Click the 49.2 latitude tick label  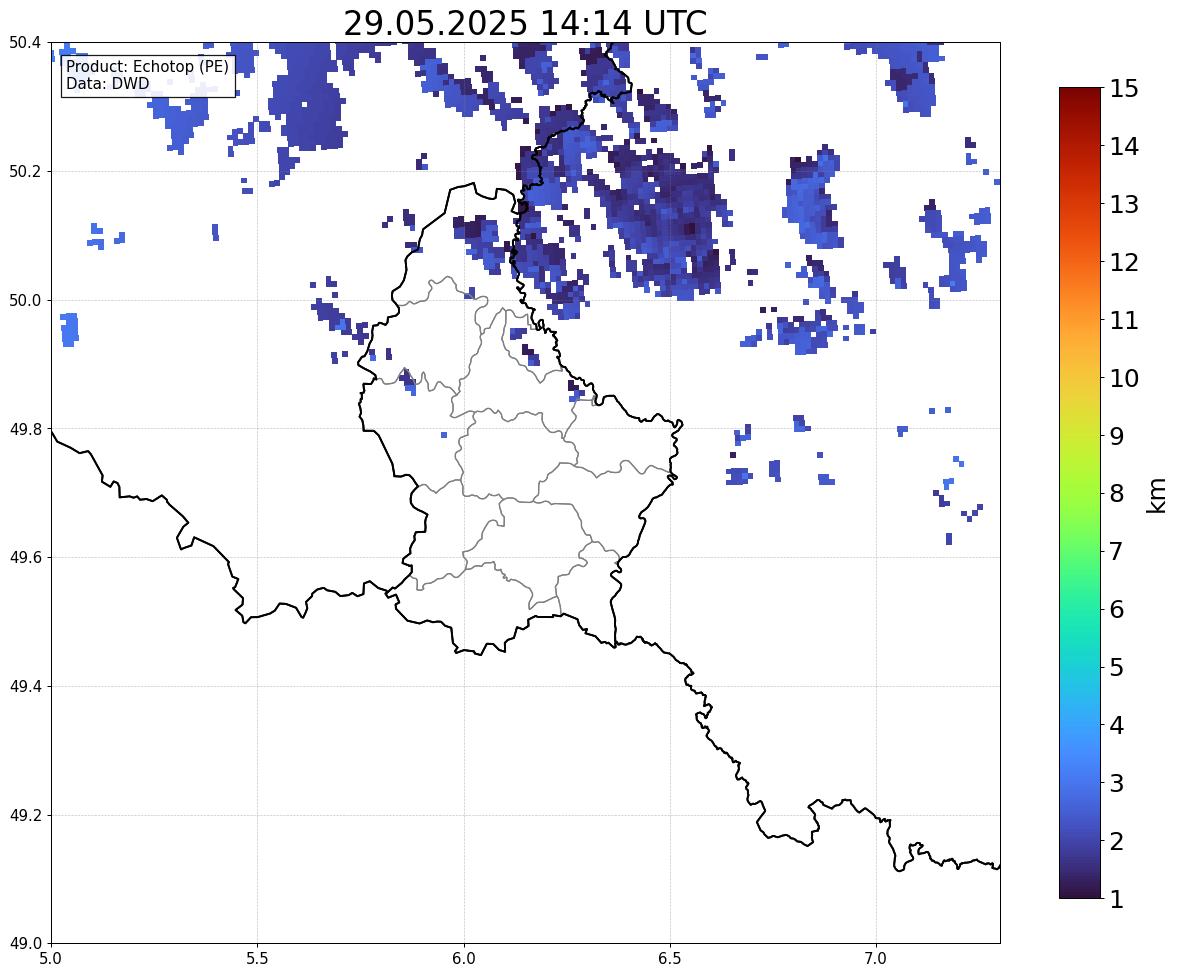pos(24,815)
